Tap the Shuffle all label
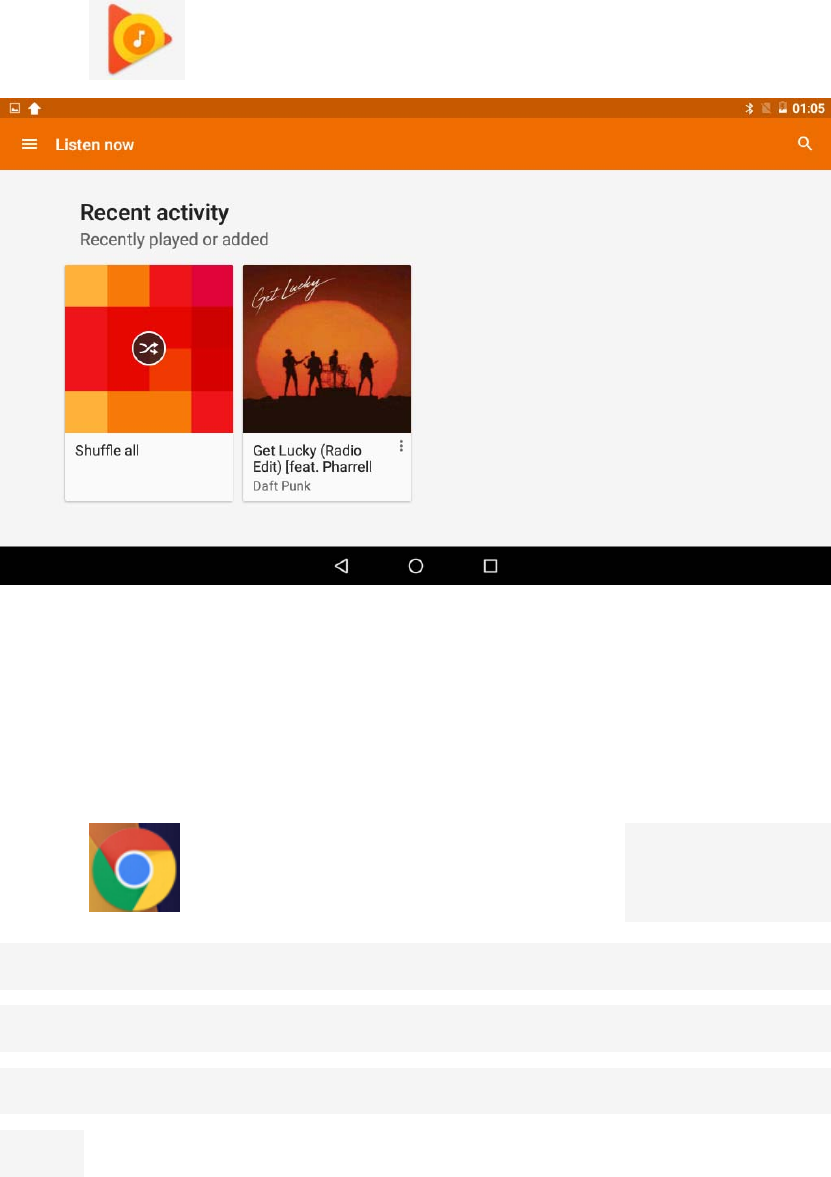831x1177 pixels. pyautogui.click(x=107, y=450)
